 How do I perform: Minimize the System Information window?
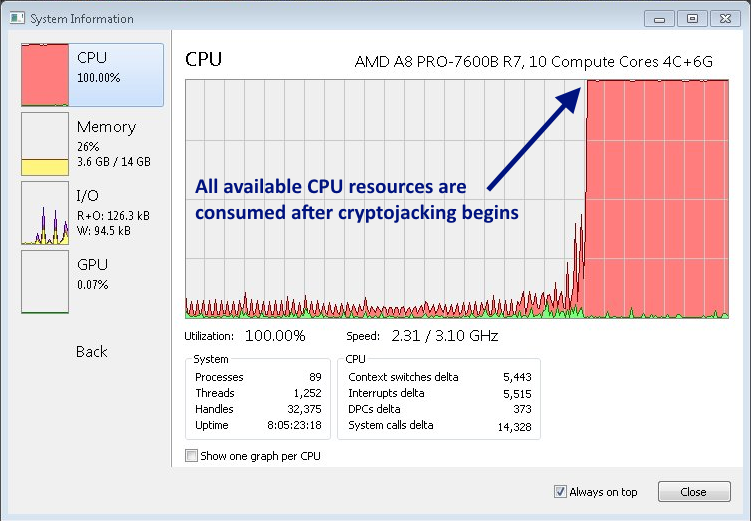pos(659,18)
